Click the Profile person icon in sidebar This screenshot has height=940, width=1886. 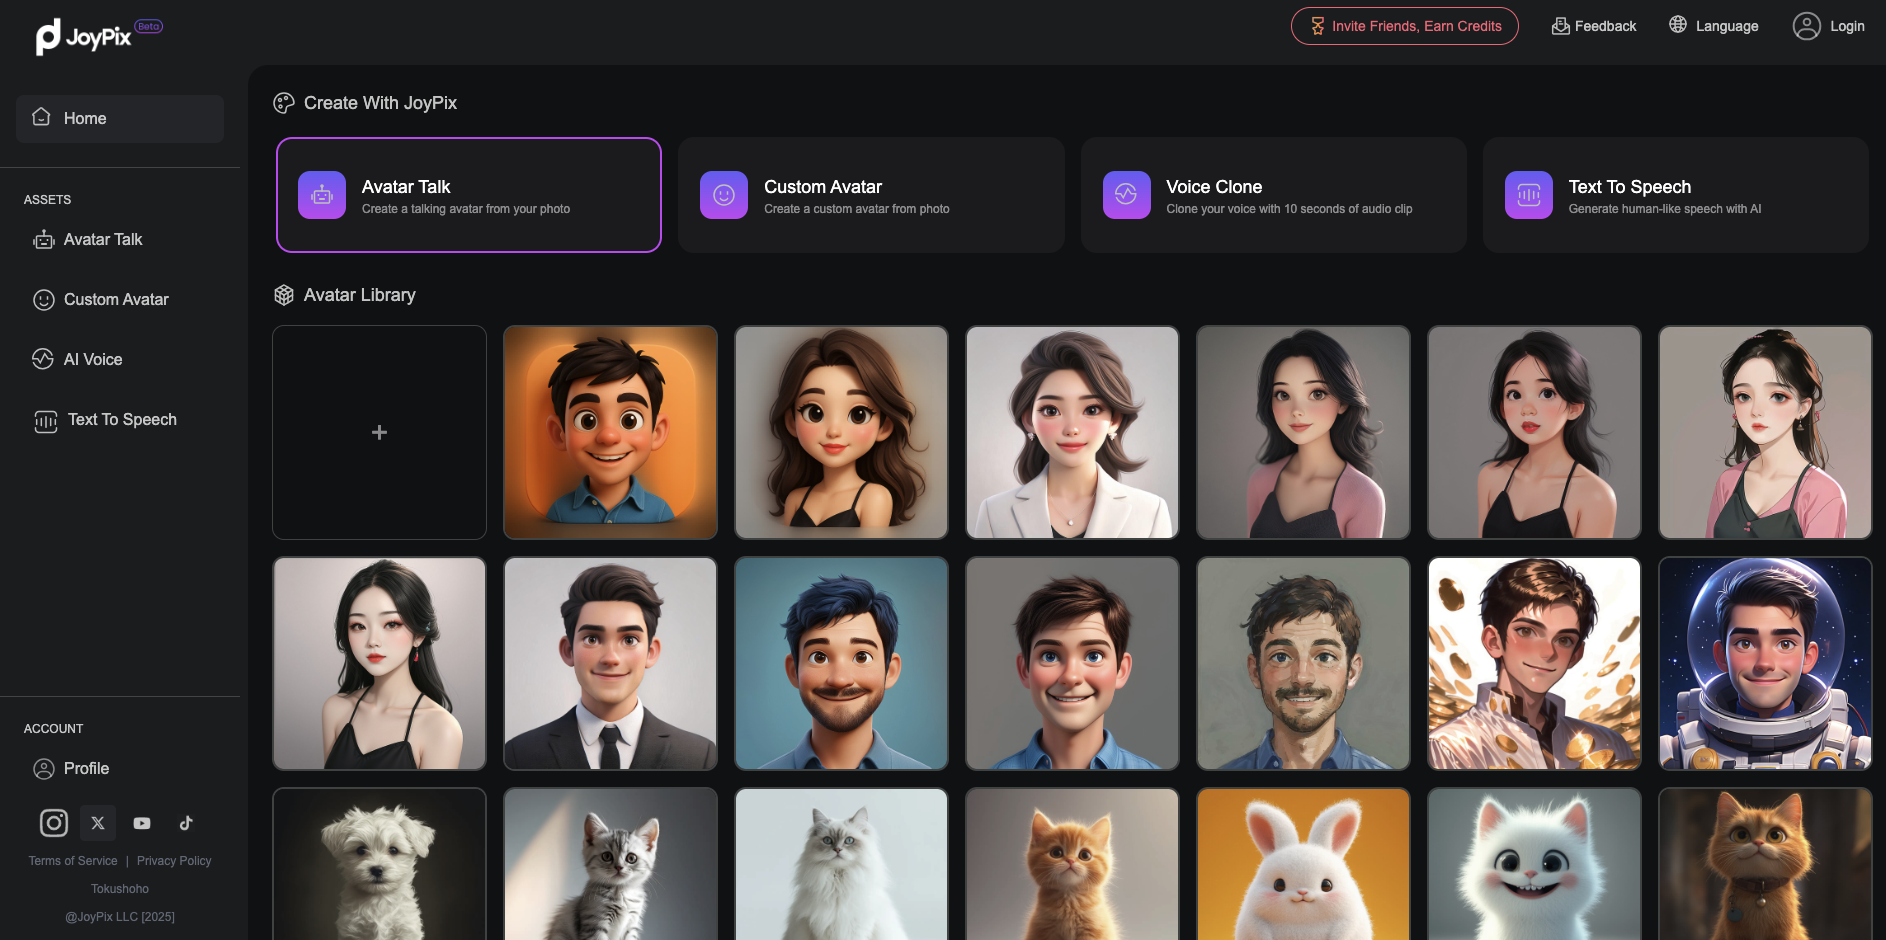(x=44, y=769)
